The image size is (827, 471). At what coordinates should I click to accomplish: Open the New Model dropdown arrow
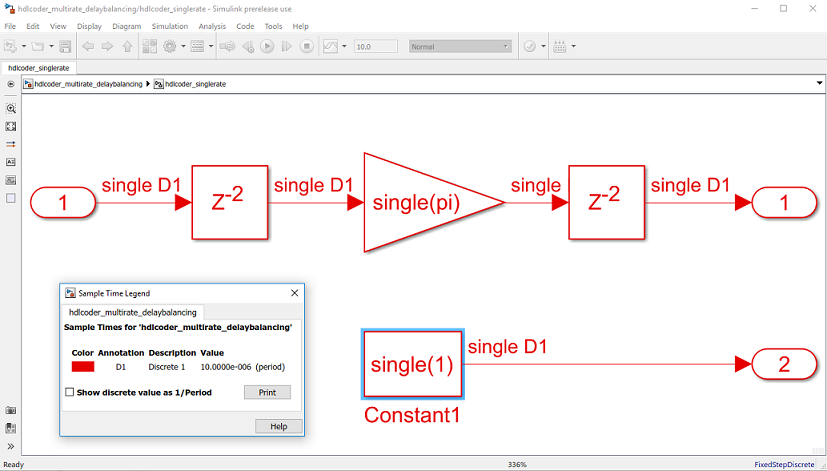pyautogui.click(x=24, y=46)
